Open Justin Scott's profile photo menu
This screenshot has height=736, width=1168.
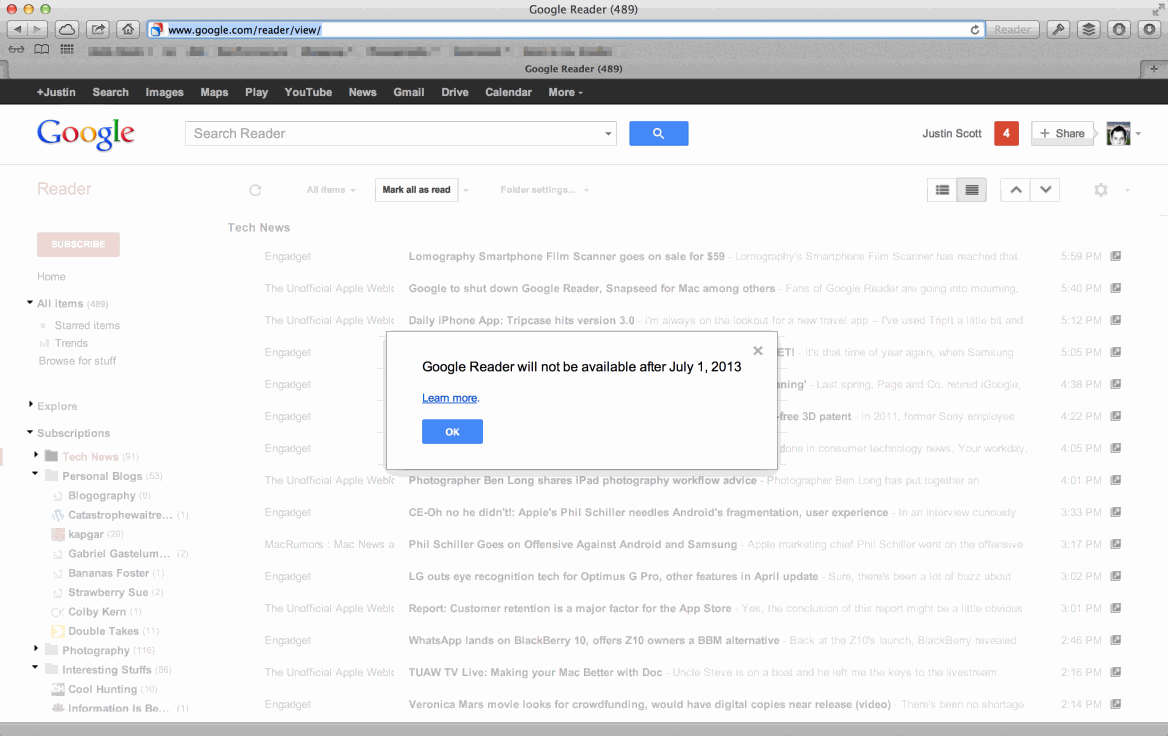pos(1118,133)
